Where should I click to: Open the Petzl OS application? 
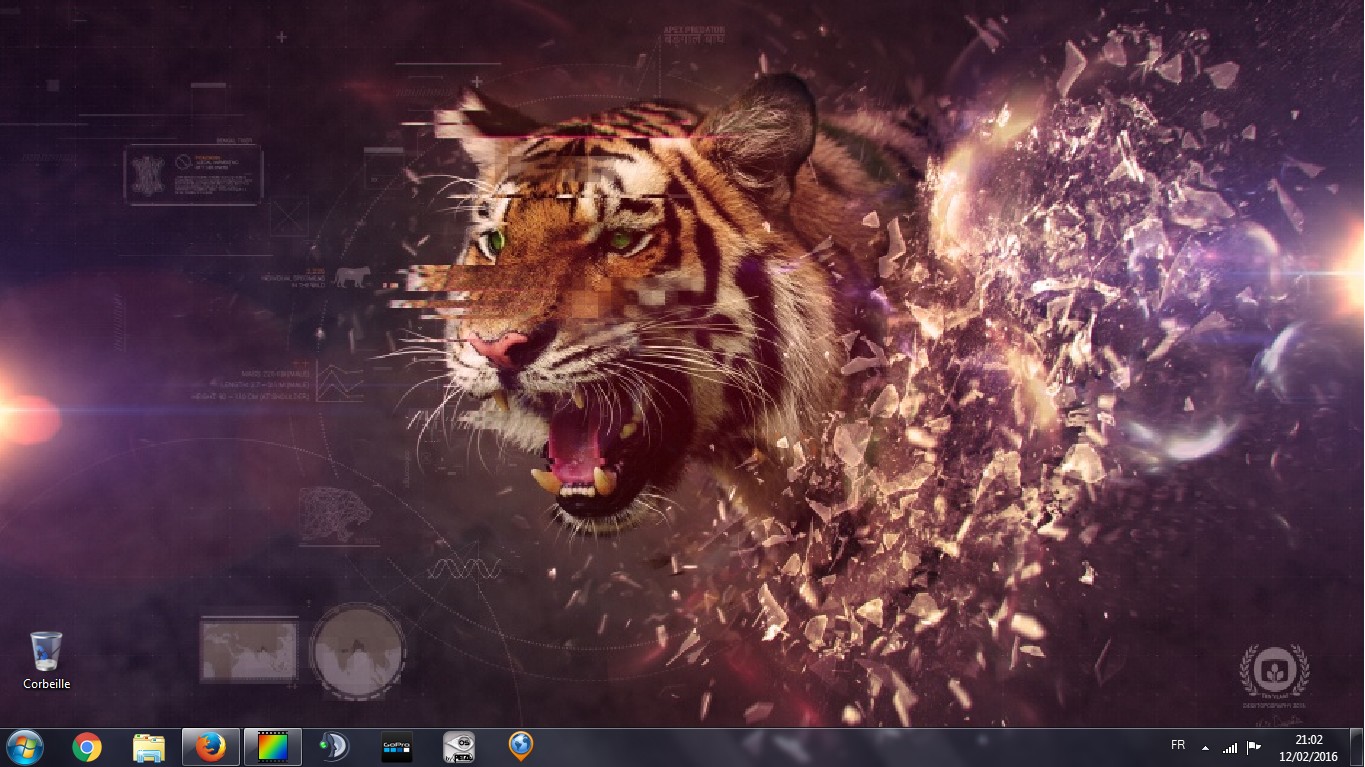click(459, 747)
